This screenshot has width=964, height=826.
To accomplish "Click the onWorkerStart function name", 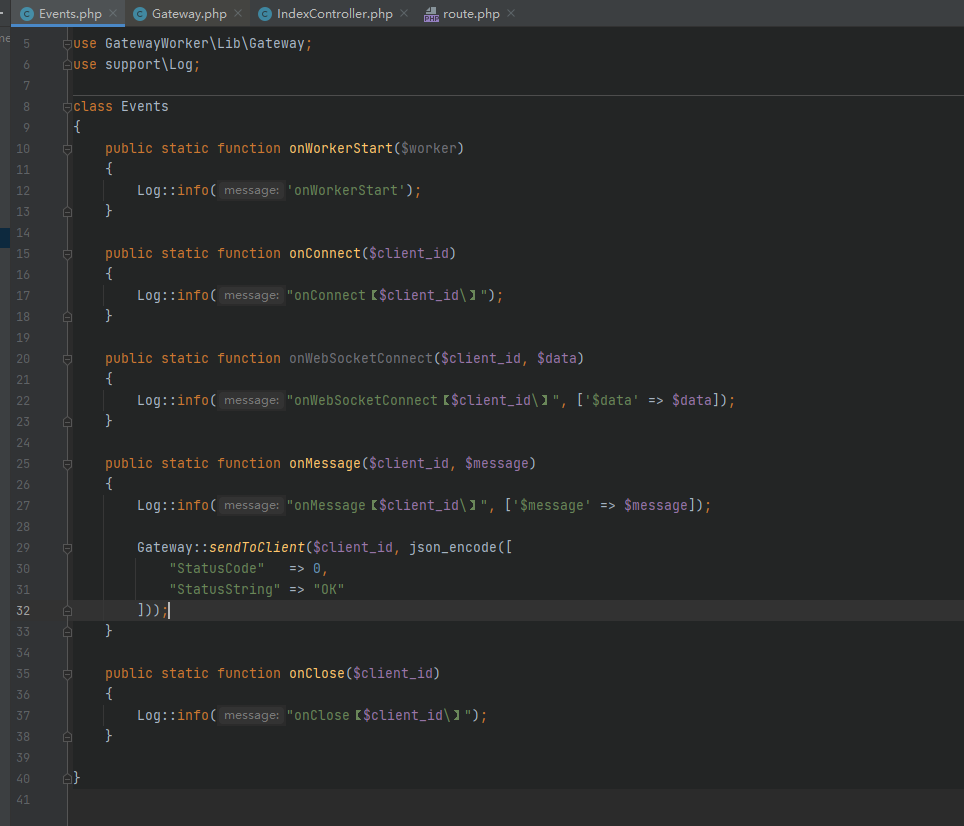I will click(x=341, y=148).
